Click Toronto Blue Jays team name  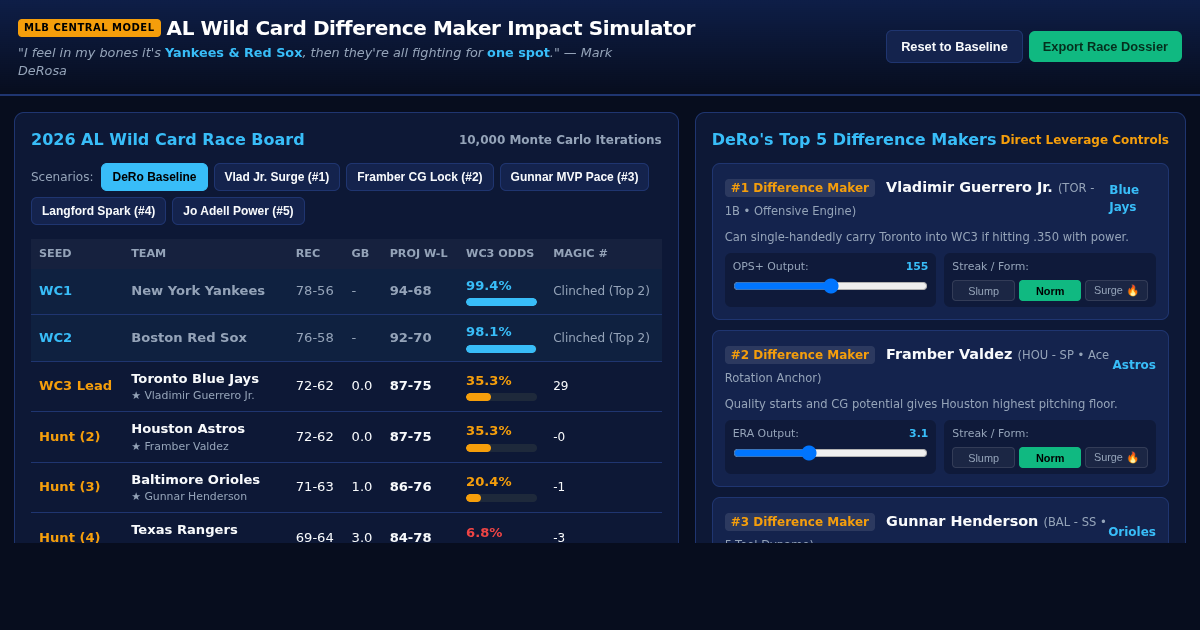click(x=195, y=378)
